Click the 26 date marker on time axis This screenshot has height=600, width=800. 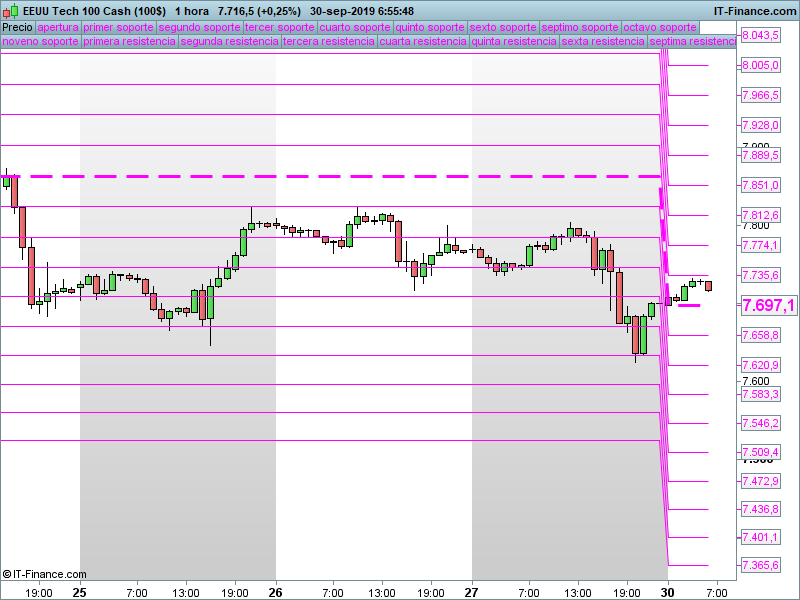pyautogui.click(x=276, y=593)
